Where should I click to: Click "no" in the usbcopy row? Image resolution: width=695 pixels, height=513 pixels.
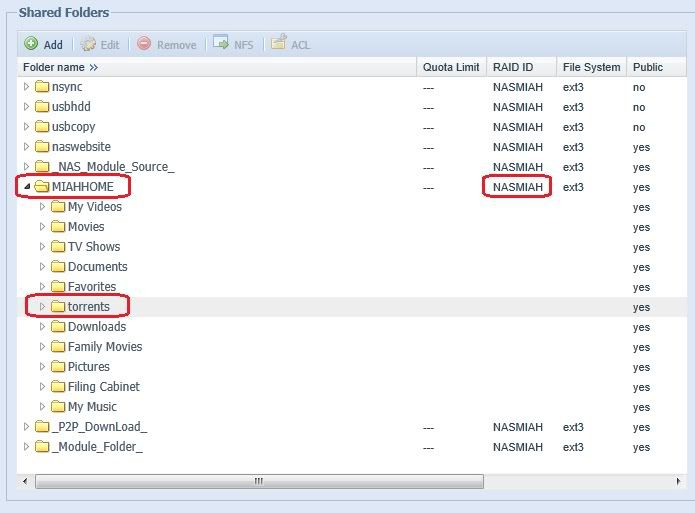tap(639, 127)
